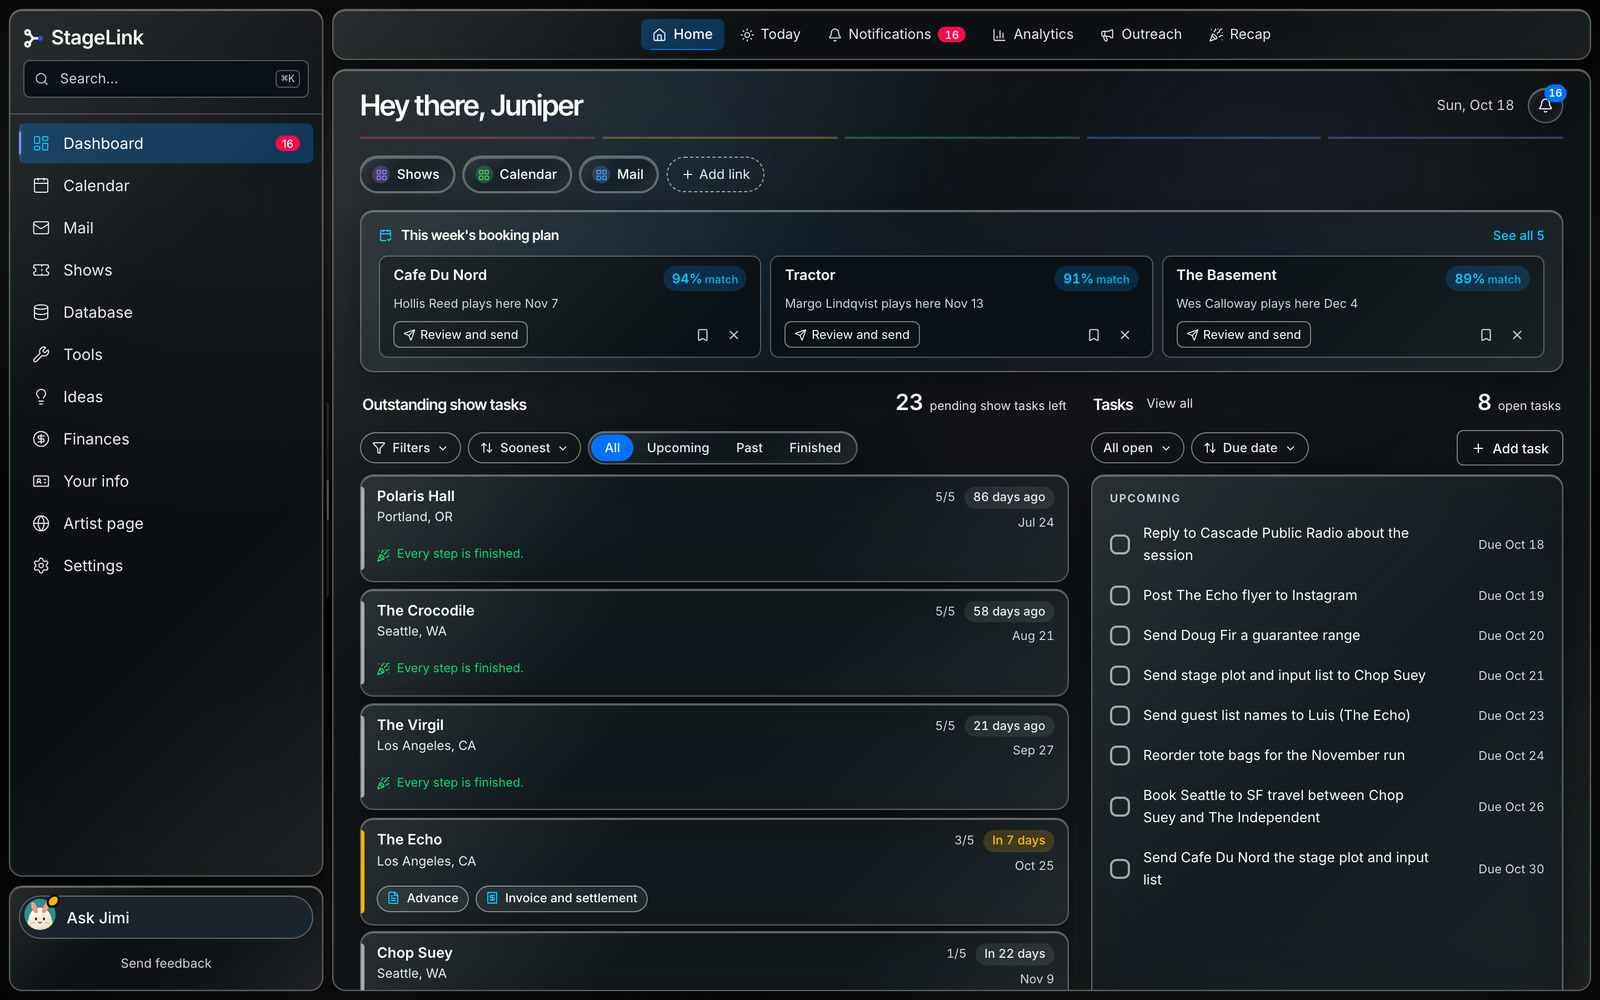1600x1000 pixels.
Task: Switch to the Today tab
Action: pyautogui.click(x=770, y=34)
